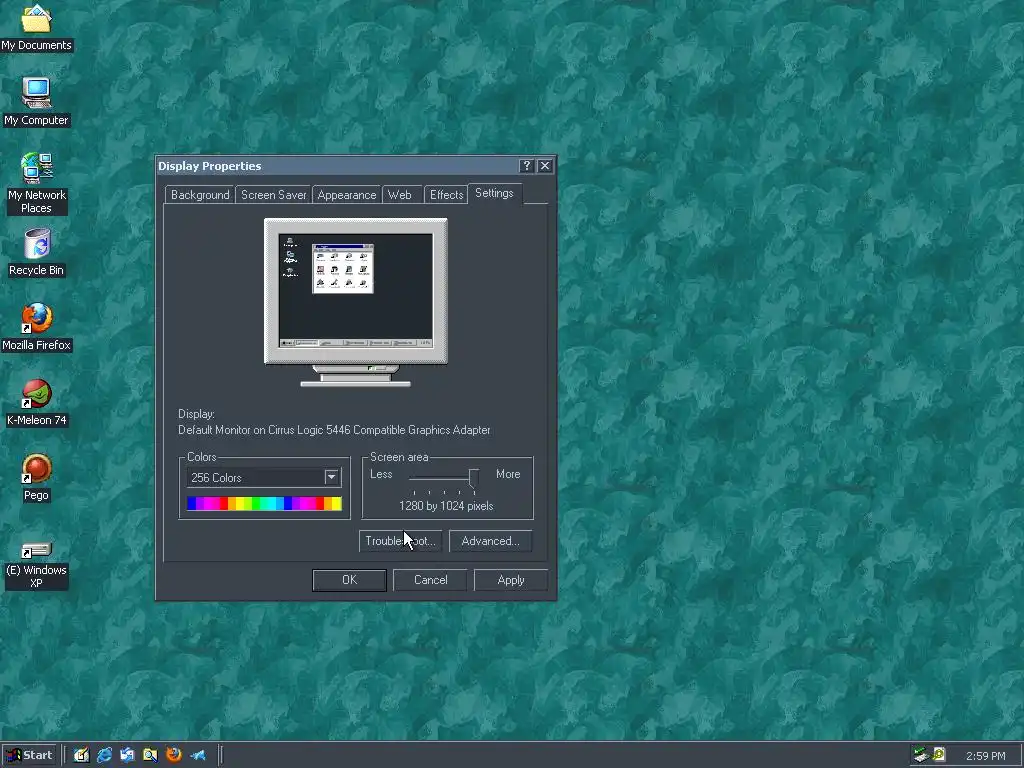This screenshot has width=1024, height=768.
Task: Launch Internet Explorer from Quick Launch
Action: 104,755
